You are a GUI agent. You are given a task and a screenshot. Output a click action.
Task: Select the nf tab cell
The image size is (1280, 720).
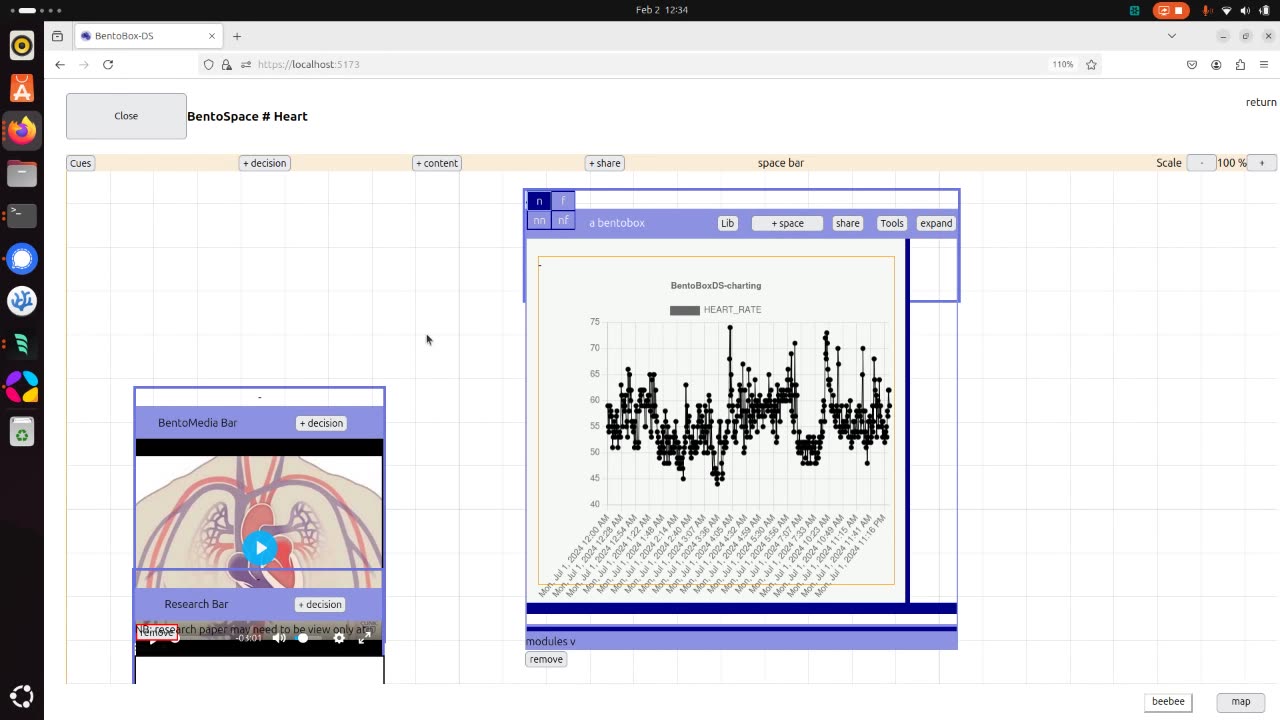(563, 220)
